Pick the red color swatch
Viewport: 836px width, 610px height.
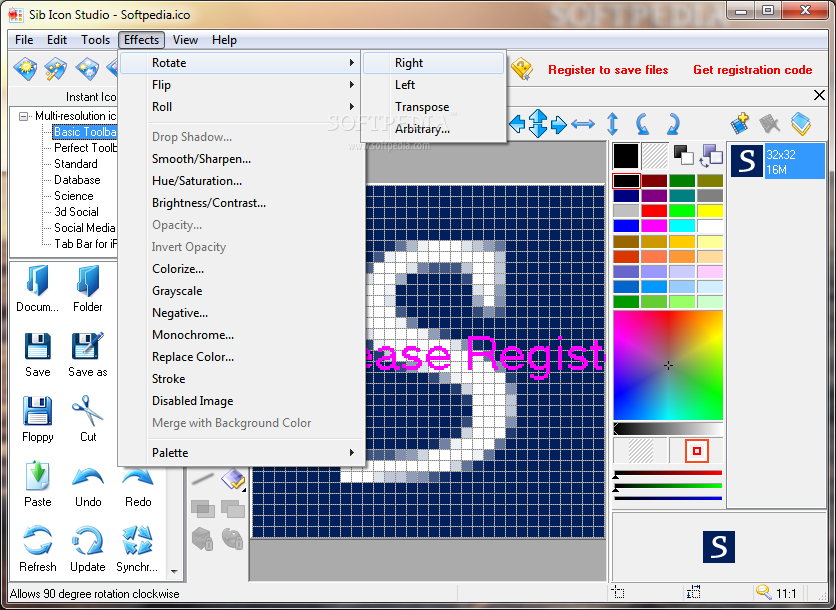tap(654, 211)
